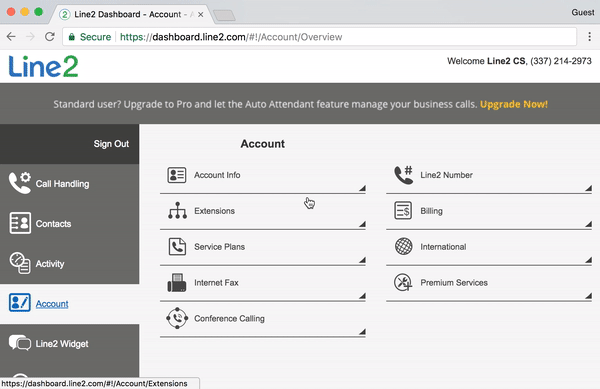Click the Line2 Number phone hash icon
Screen dimensions: 600x389
404,175
